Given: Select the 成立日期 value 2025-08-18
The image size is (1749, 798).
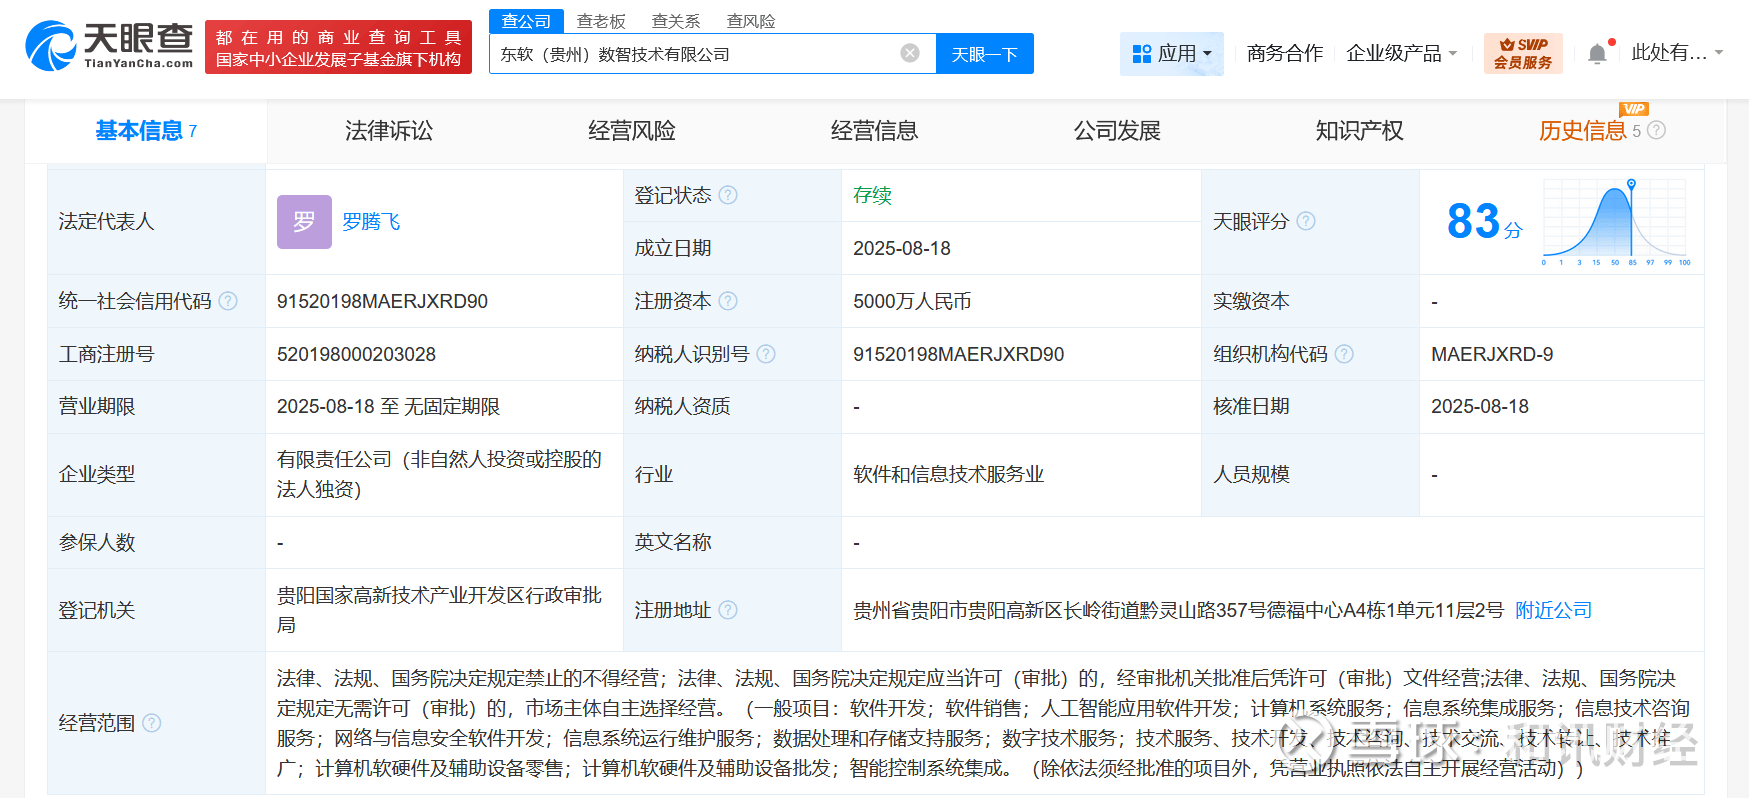Looking at the screenshot, I should pos(902,248).
